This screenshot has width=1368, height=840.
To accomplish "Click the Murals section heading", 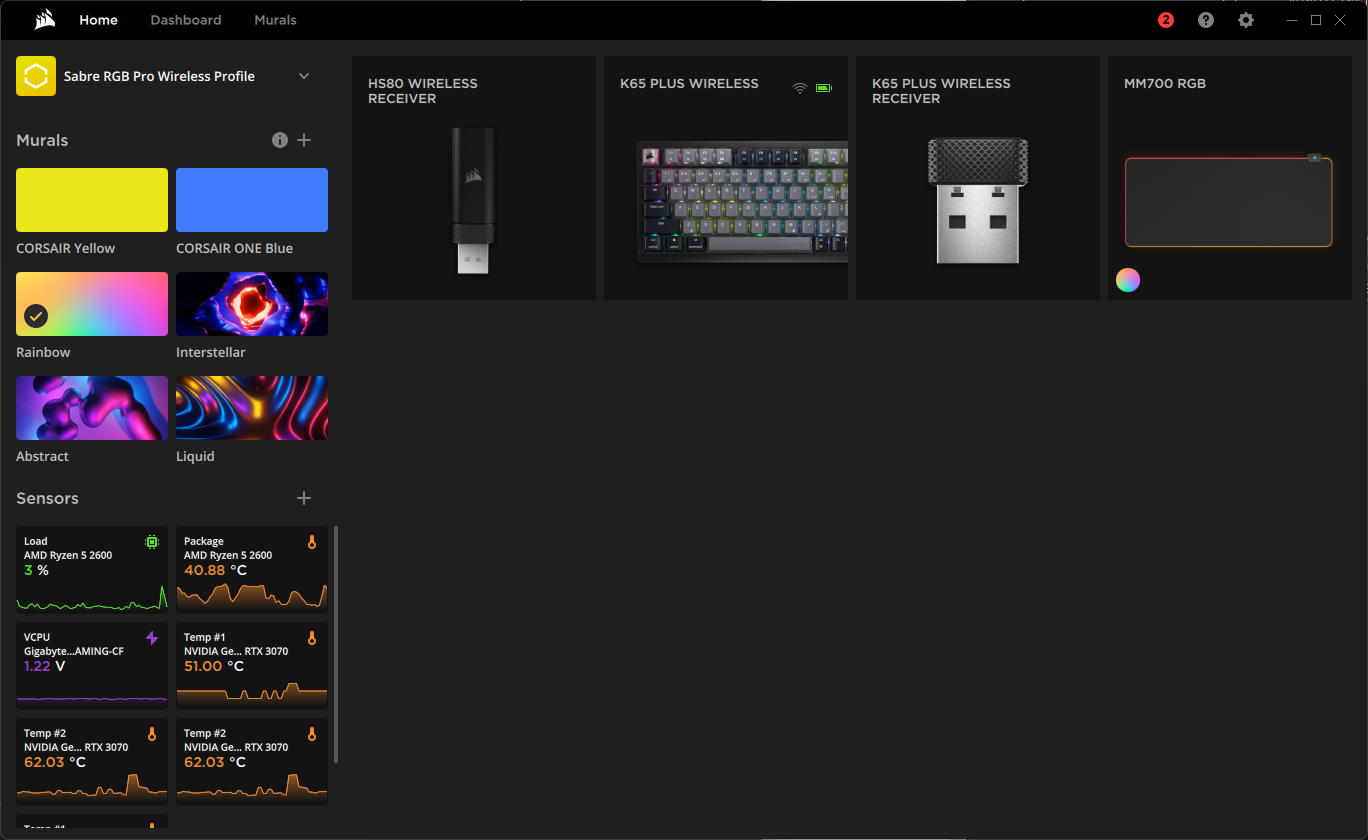I will (x=42, y=140).
